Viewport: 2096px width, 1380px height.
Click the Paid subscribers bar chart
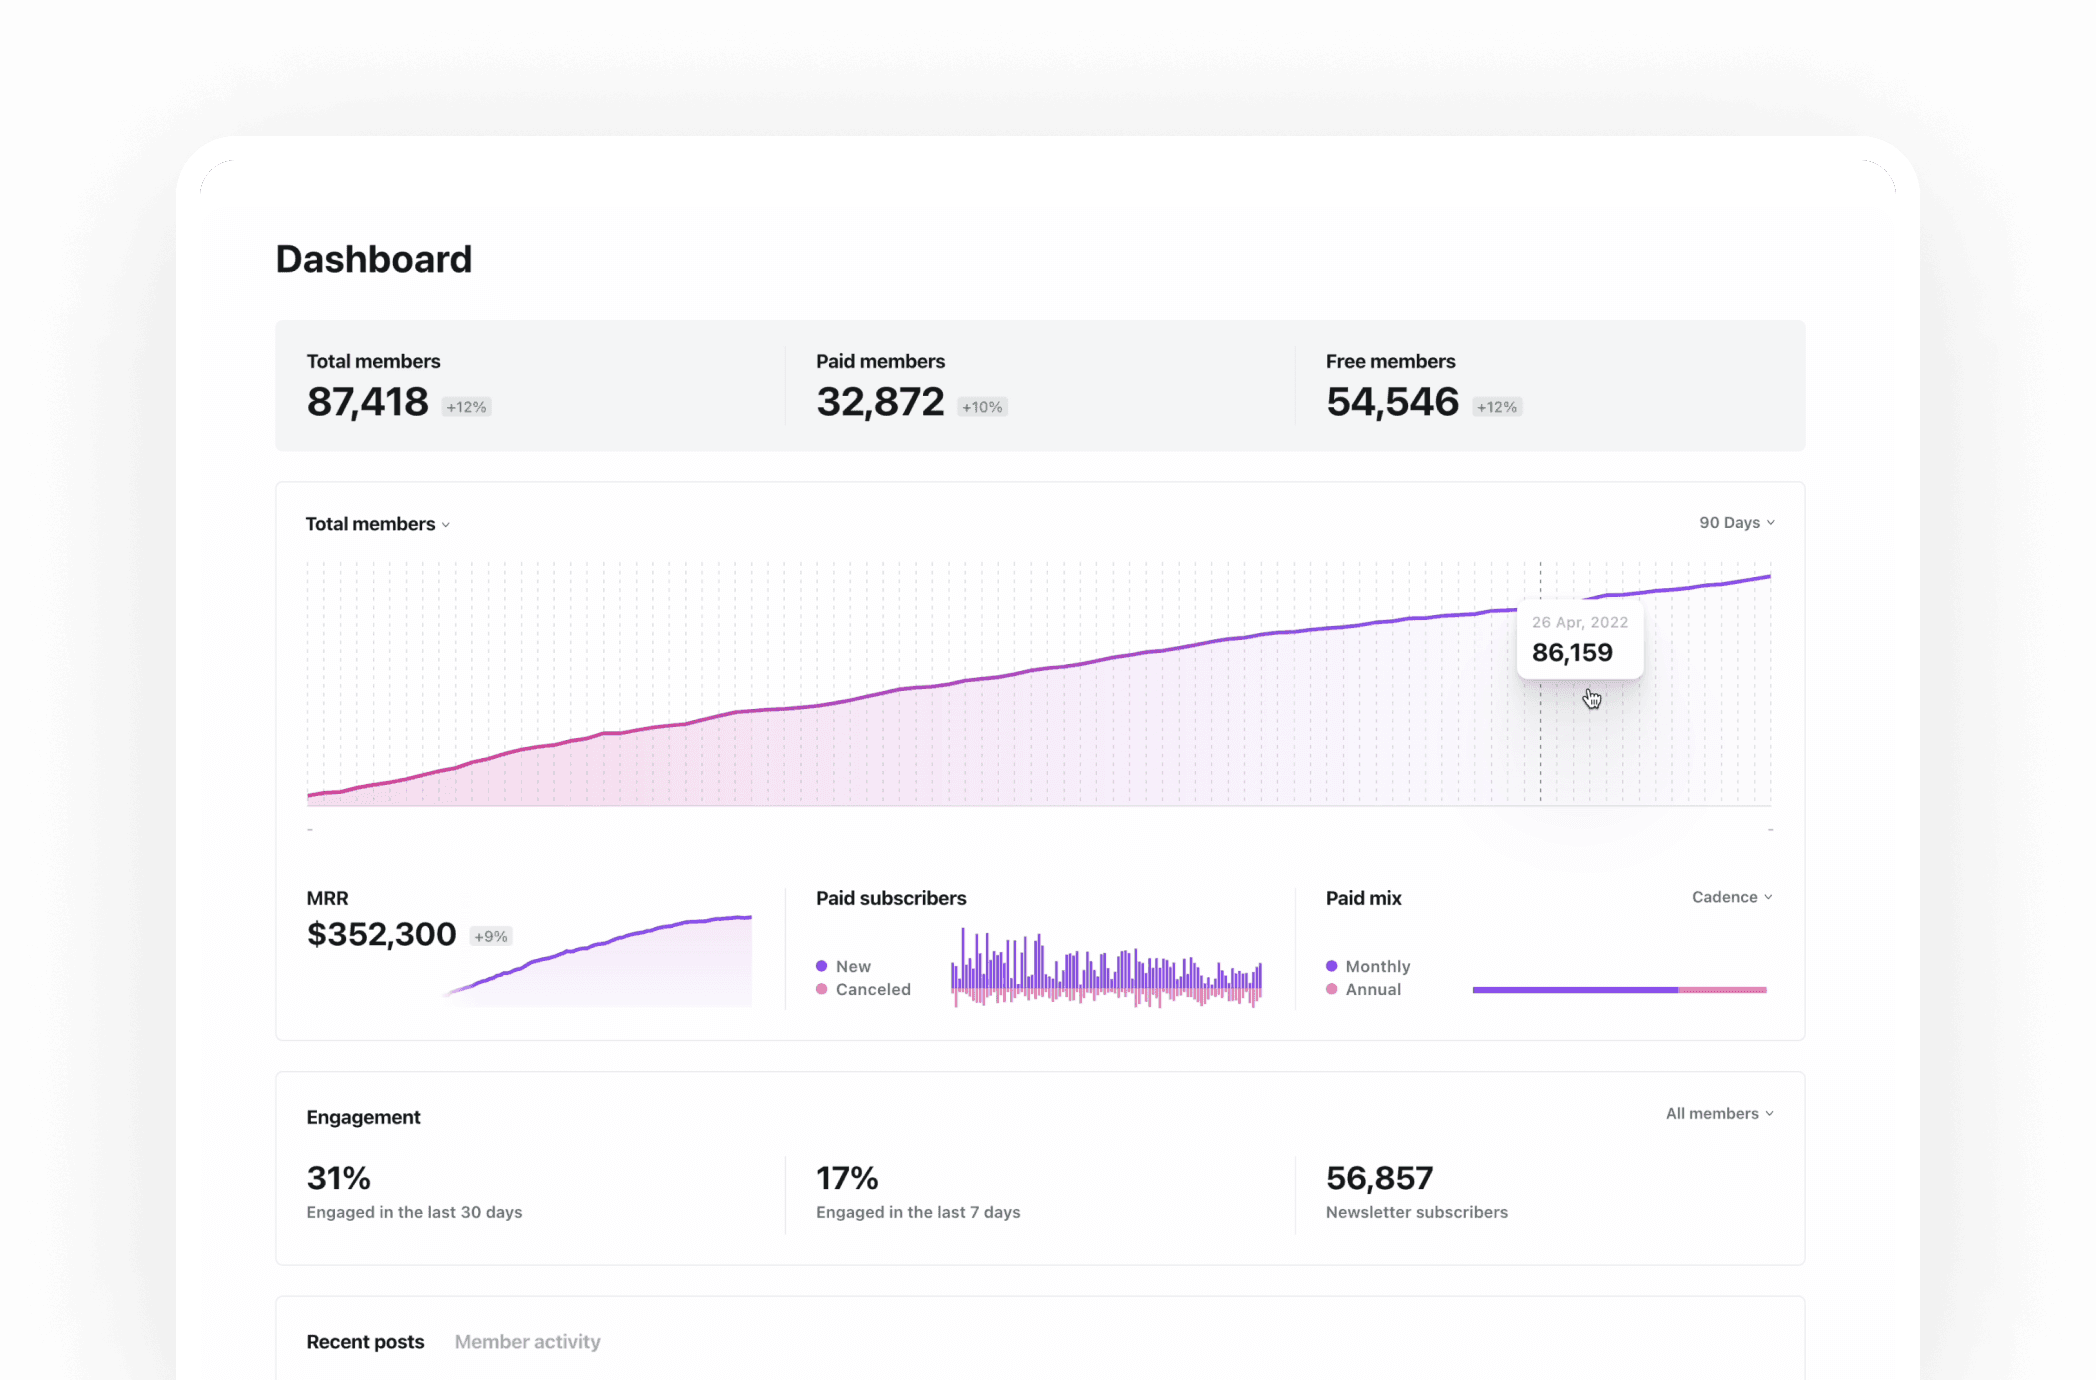tap(1106, 967)
